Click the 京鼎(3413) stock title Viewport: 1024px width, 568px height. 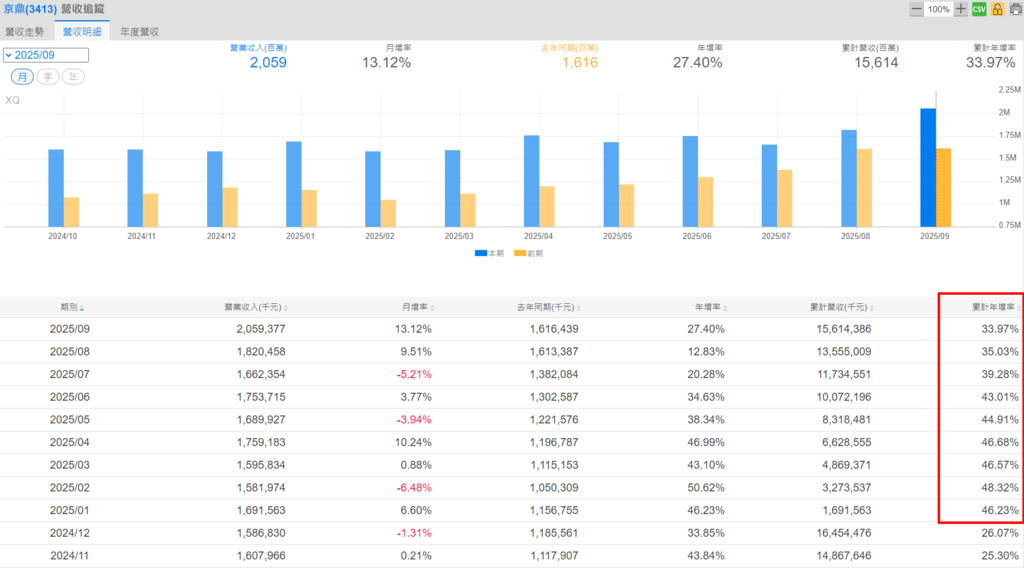click(30, 9)
